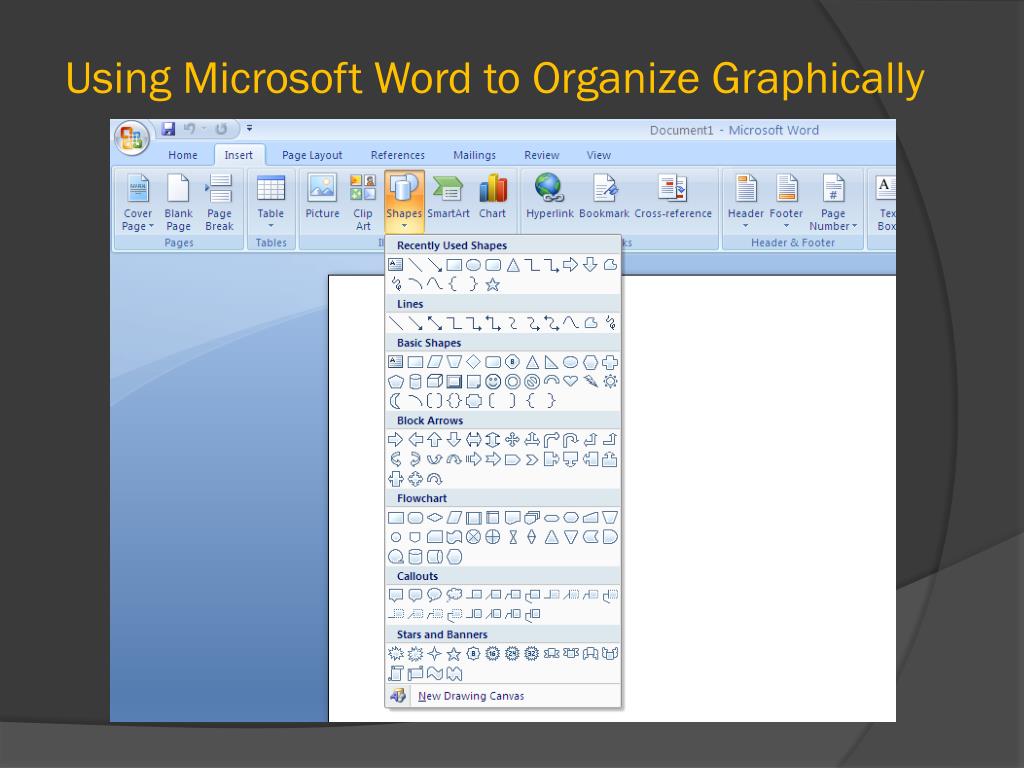Pick the Smiley Face in Basic Shapes
This screenshot has width=1024, height=768.
tap(493, 381)
